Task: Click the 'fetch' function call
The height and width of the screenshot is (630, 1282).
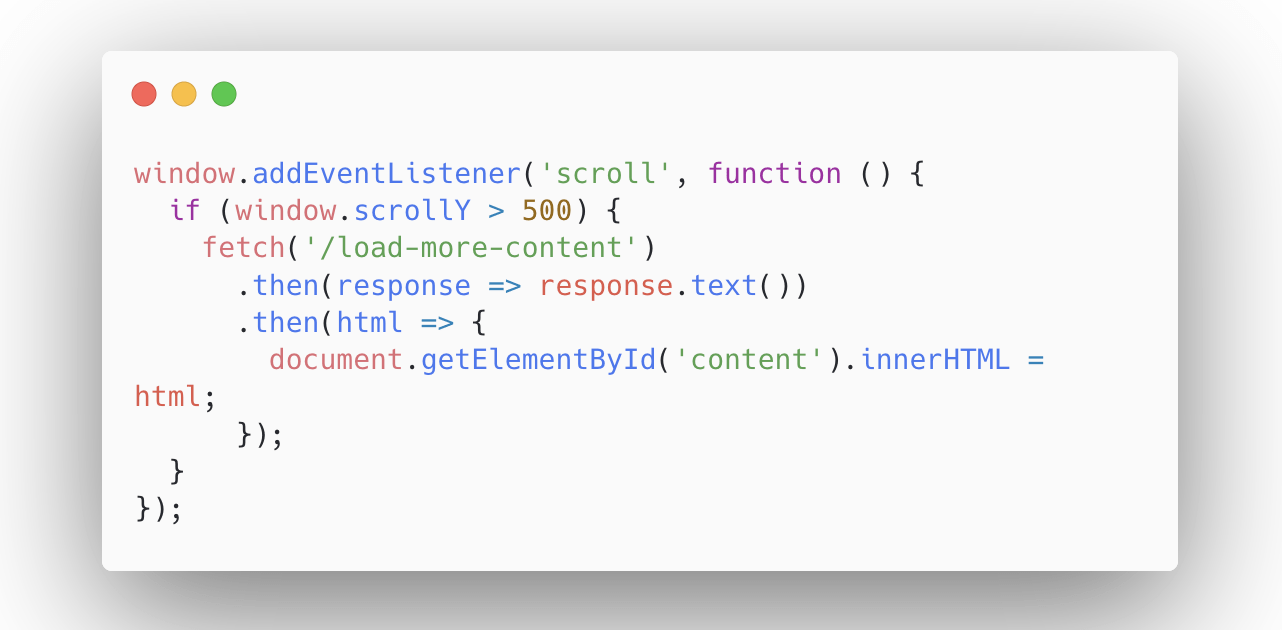Action: click(244, 248)
